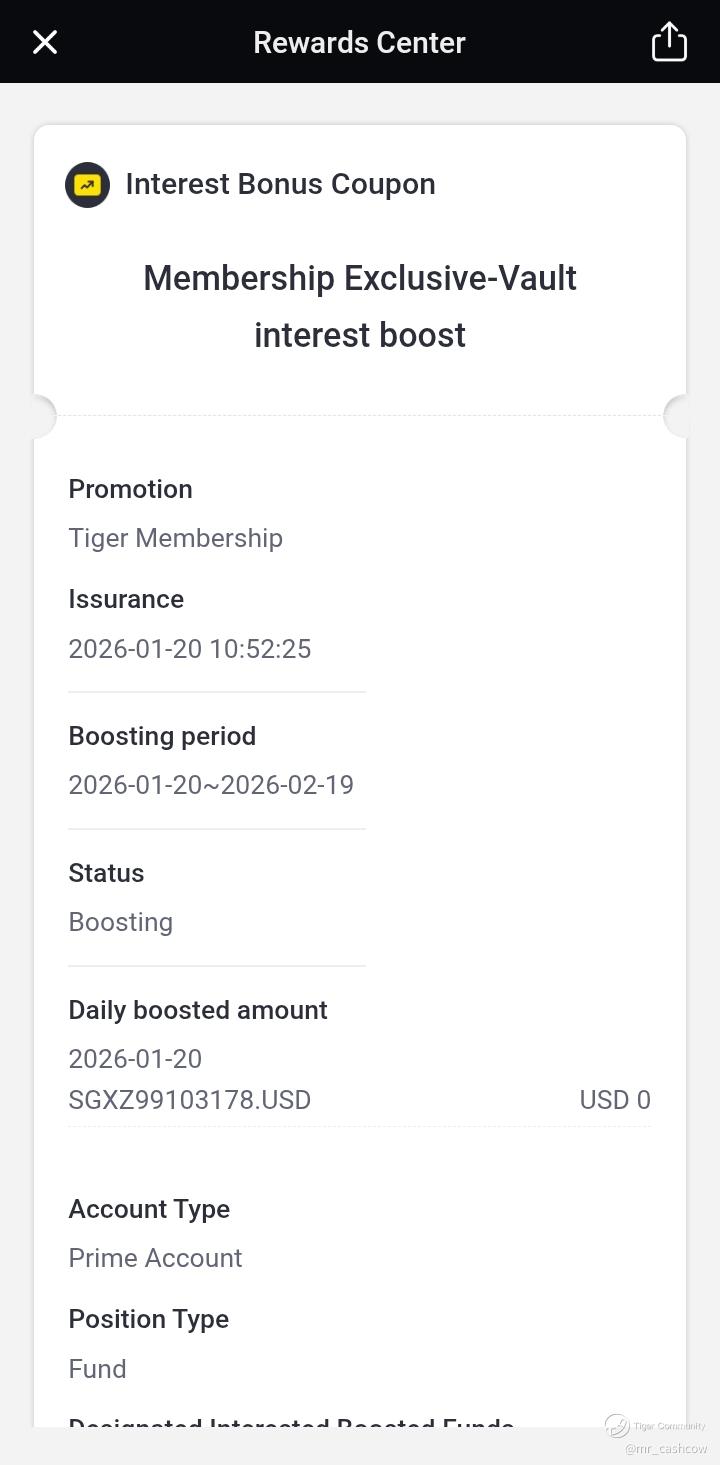Select the SGXZ99103178.USD fund entry

190,1100
